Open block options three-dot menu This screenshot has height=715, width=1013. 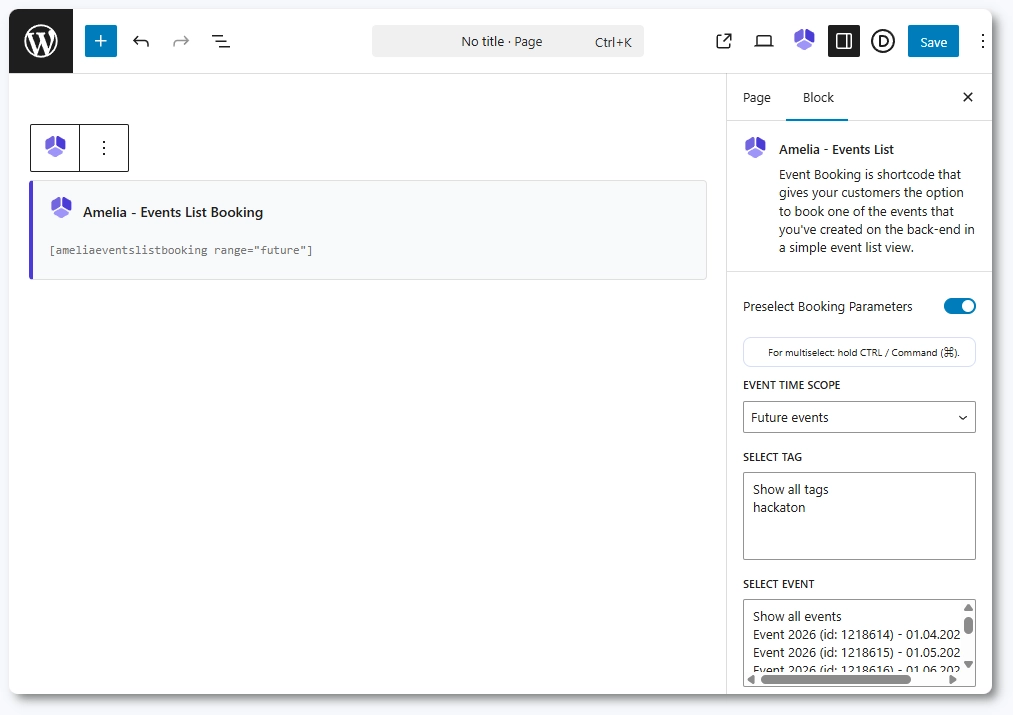[x=104, y=148]
